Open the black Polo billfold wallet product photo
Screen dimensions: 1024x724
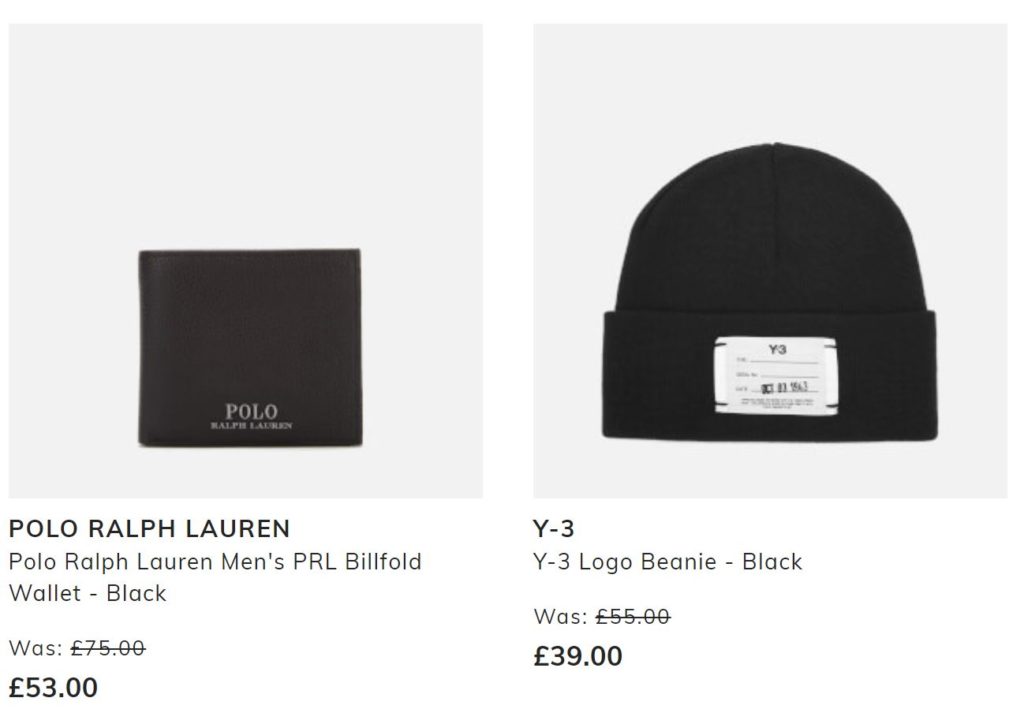246,261
